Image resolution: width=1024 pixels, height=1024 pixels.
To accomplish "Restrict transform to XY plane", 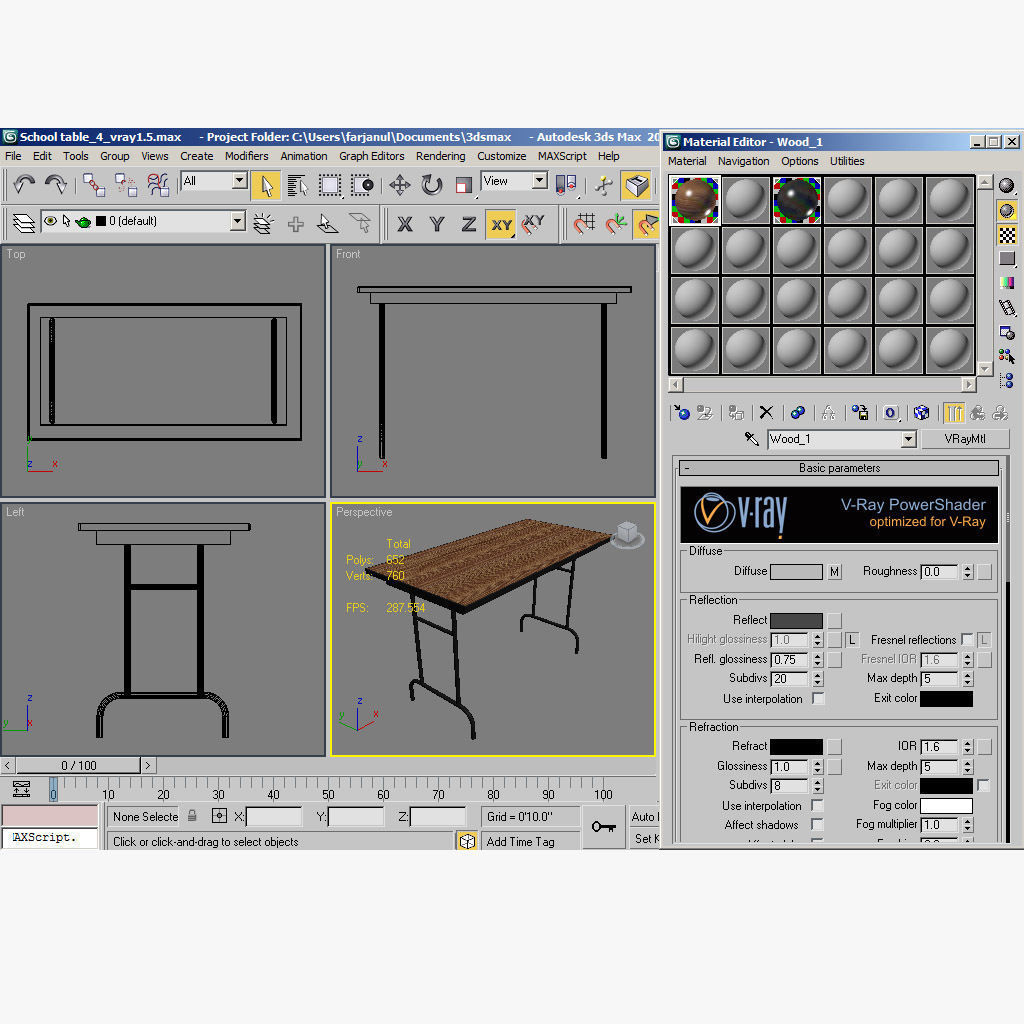I will coord(501,224).
